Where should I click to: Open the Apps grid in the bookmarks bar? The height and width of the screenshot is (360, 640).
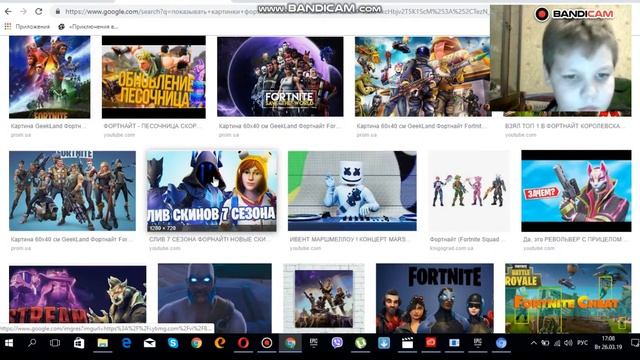pyautogui.click(x=8, y=27)
